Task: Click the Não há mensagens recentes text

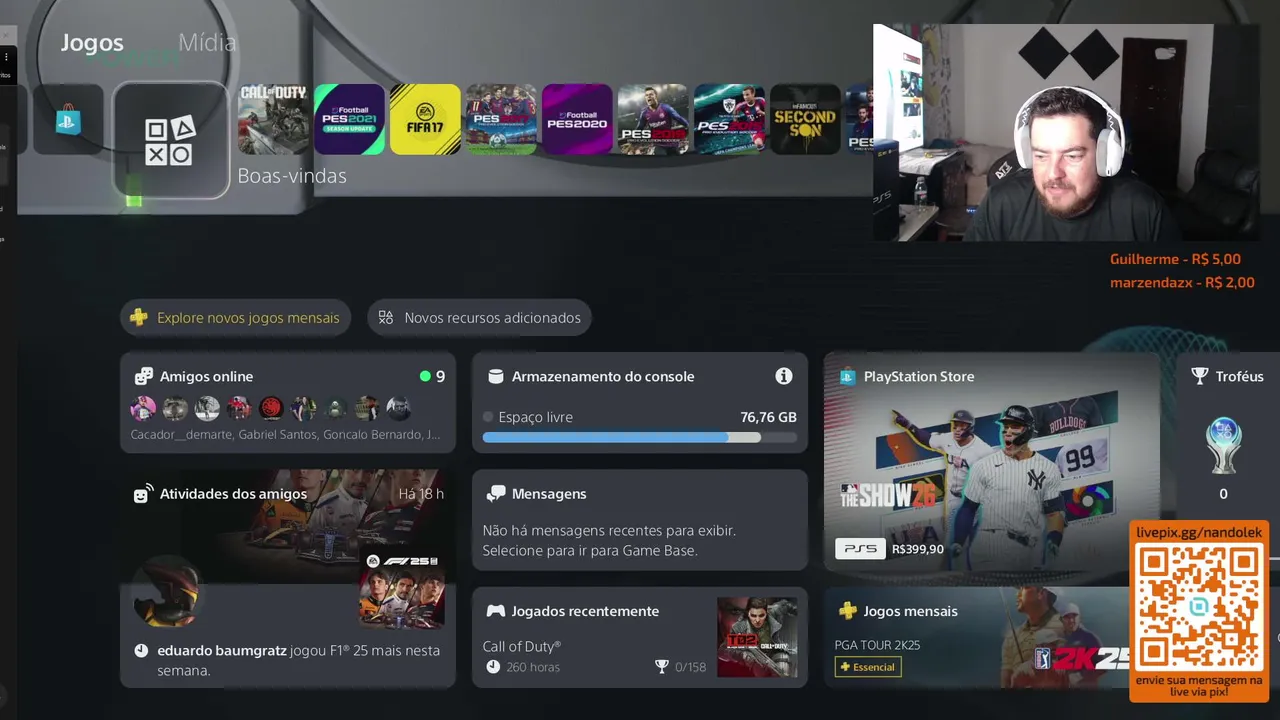Action: coord(609,541)
